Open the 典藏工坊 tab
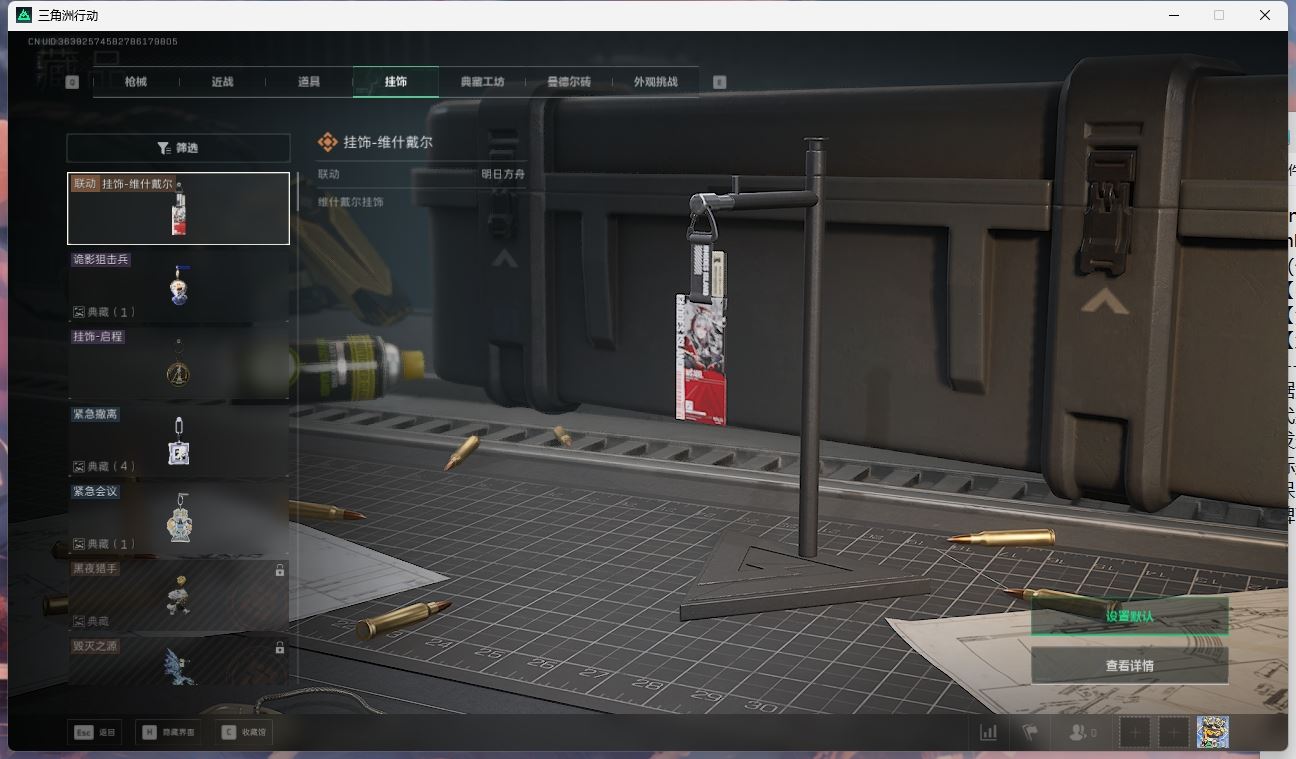 pos(481,82)
